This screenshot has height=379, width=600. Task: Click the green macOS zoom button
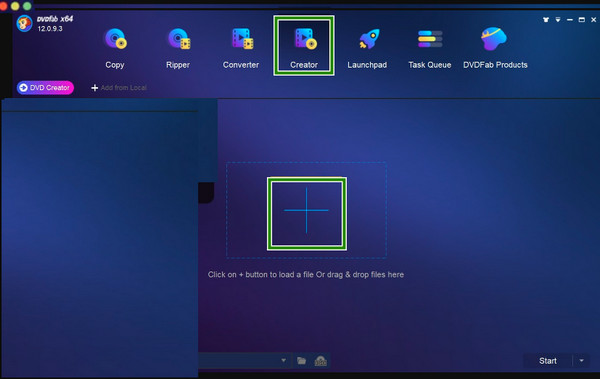tap(27, 6)
